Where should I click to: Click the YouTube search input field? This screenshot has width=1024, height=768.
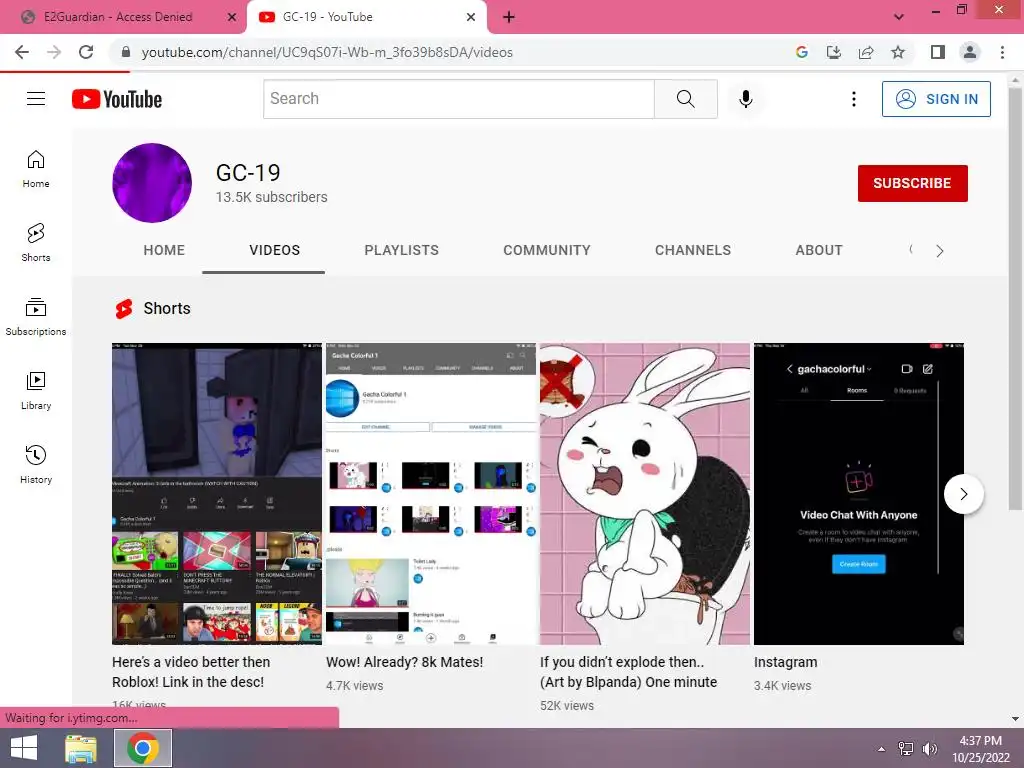(458, 99)
